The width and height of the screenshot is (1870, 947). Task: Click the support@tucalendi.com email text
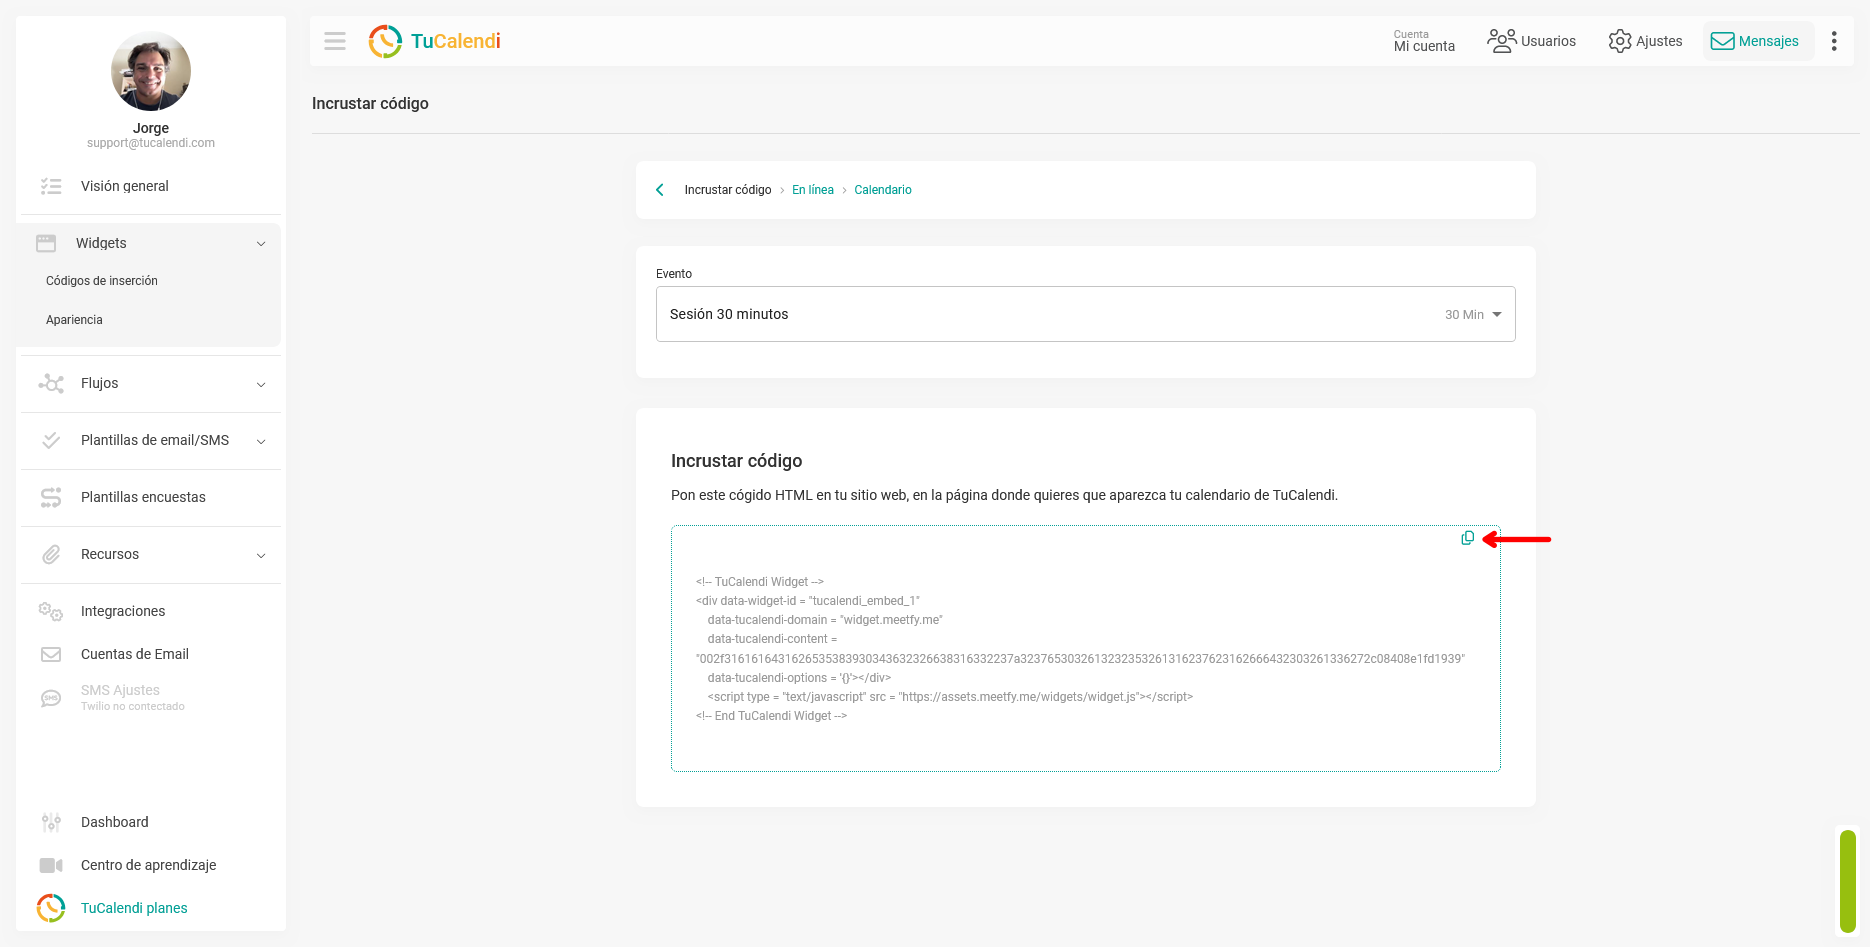point(151,143)
